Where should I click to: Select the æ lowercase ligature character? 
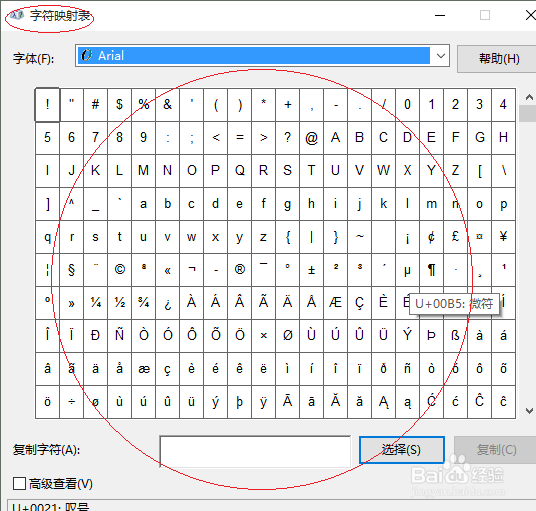144,369
